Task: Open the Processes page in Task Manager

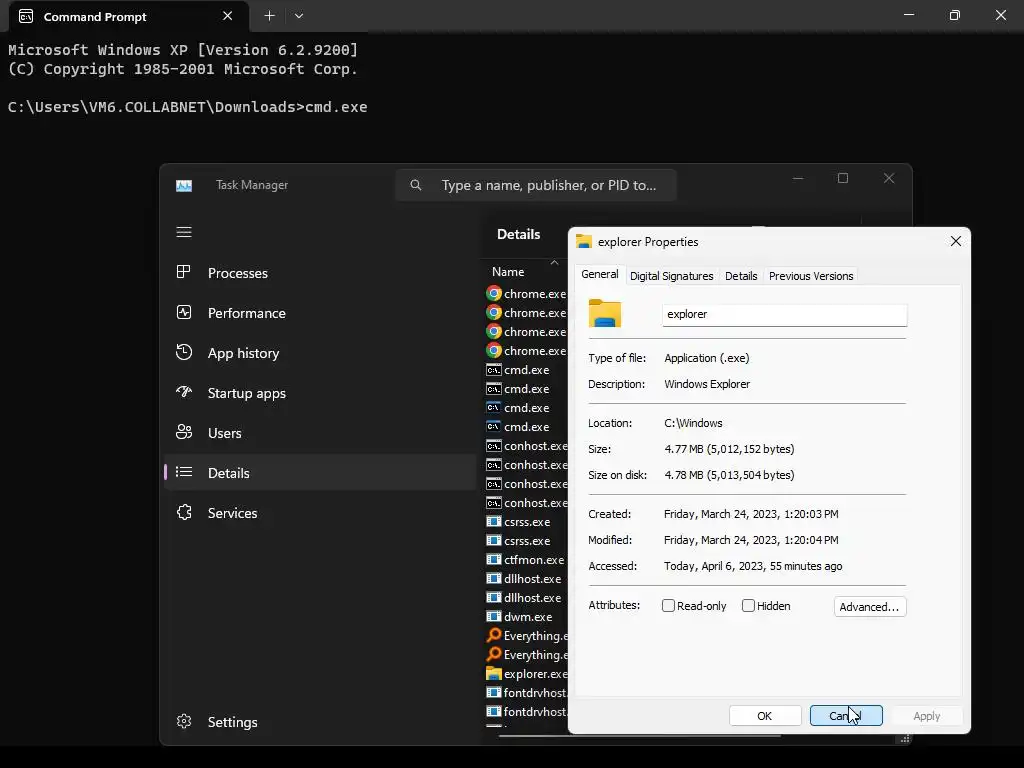Action: pyautogui.click(x=320, y=273)
